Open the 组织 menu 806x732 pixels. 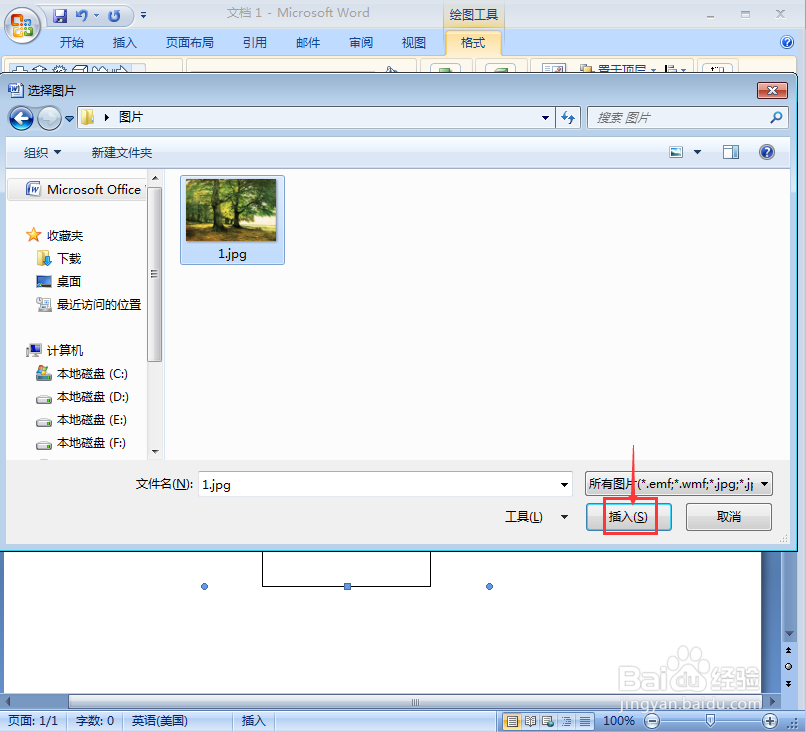click(x=42, y=152)
